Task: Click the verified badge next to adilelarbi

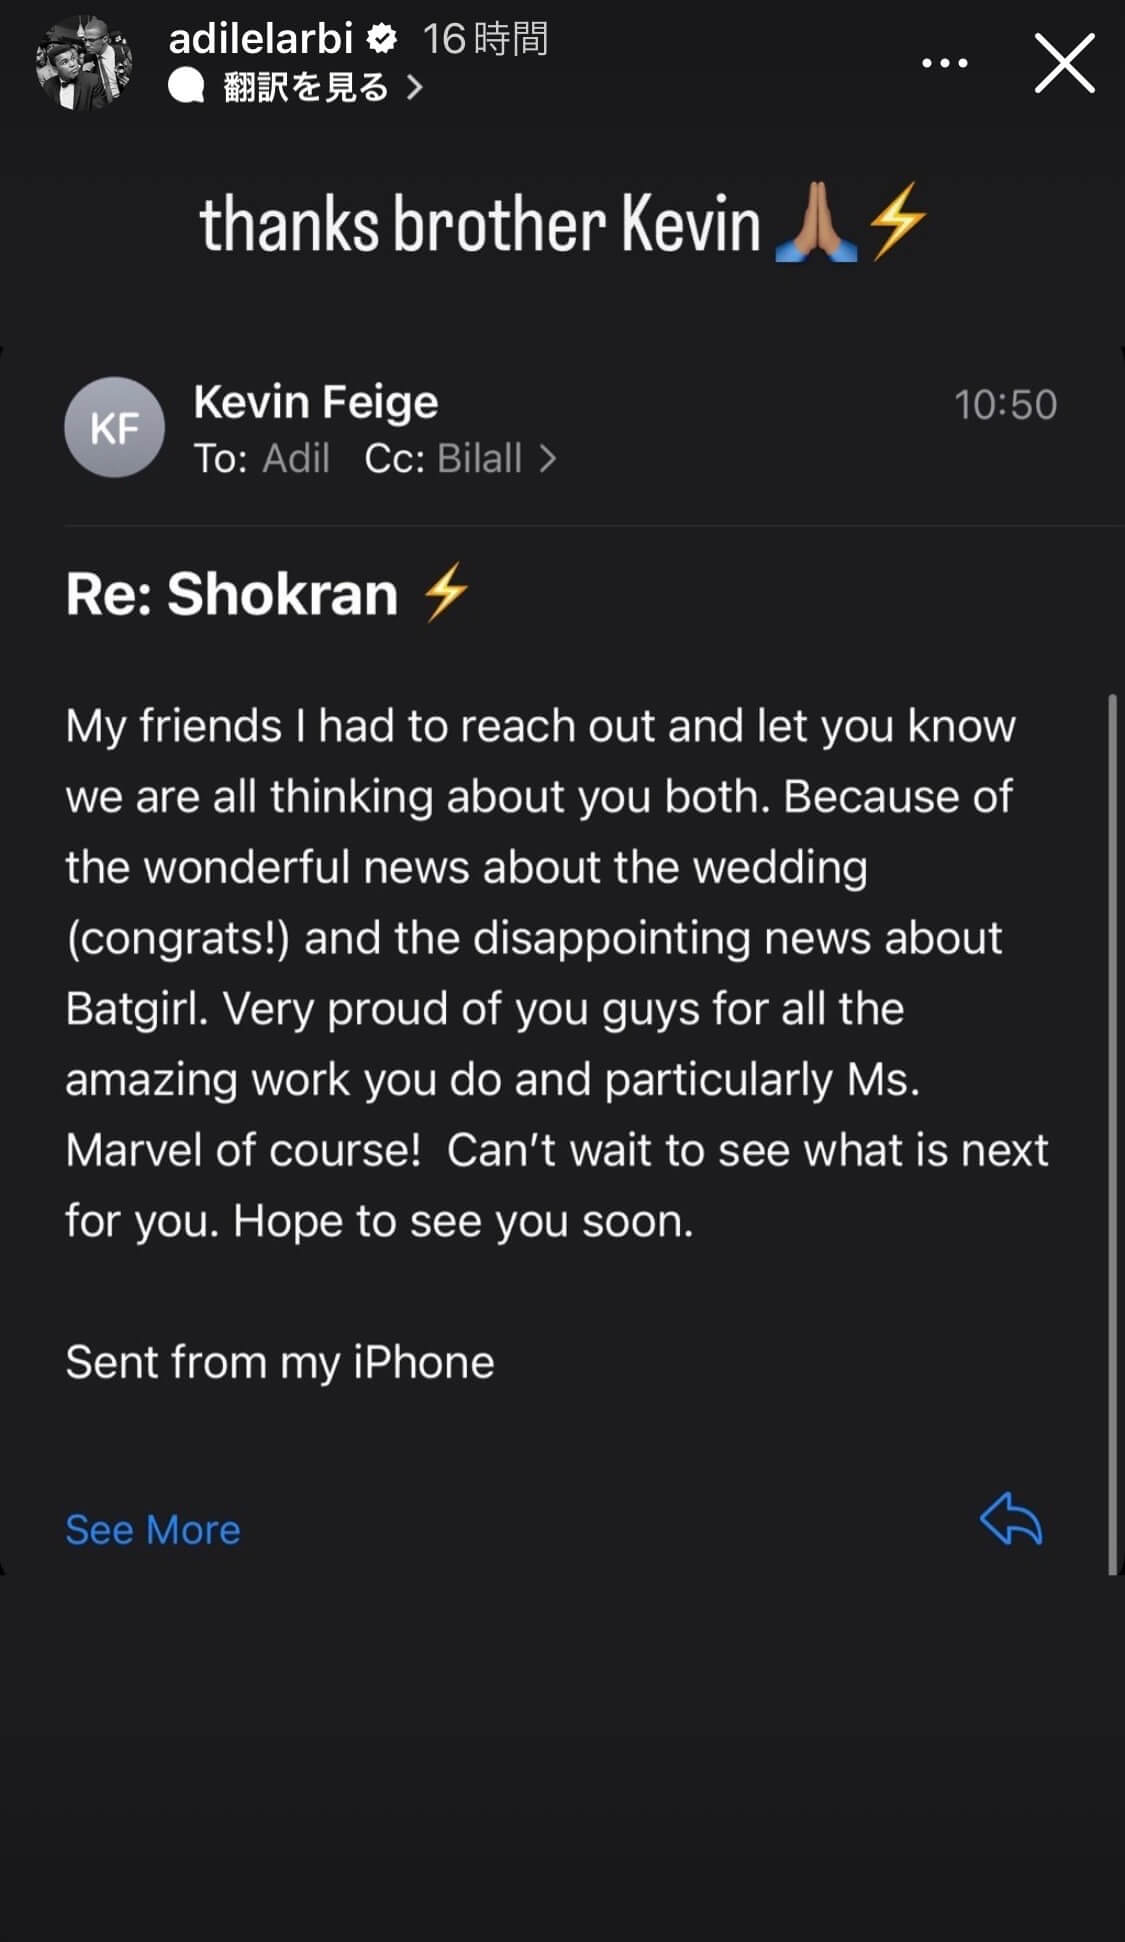Action: 381,39
